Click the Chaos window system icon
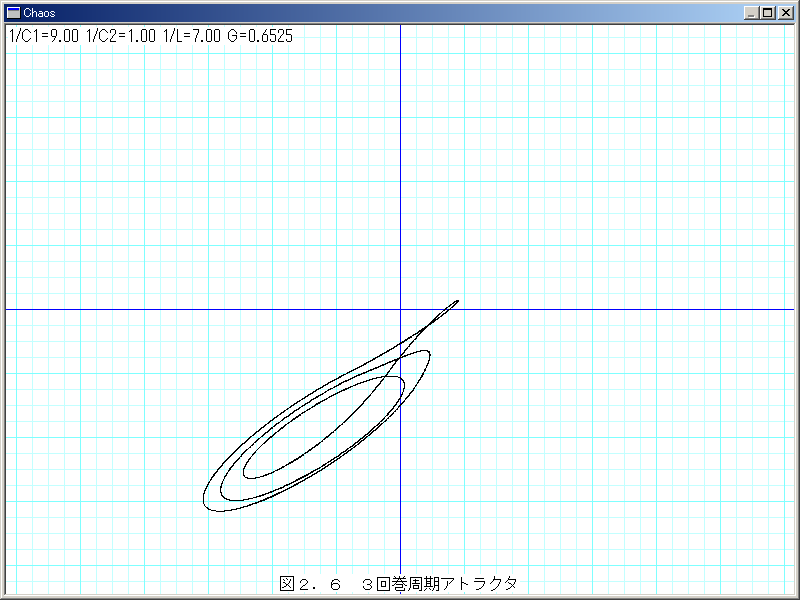 pos(13,12)
